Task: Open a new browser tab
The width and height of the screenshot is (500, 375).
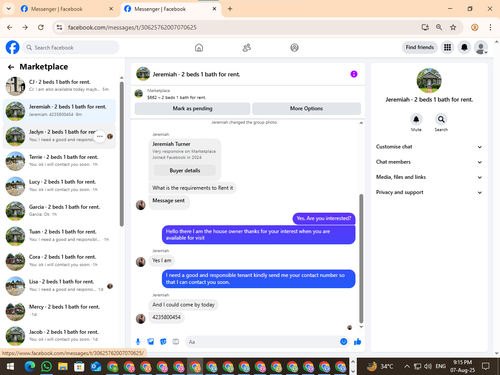Action: (x=230, y=9)
